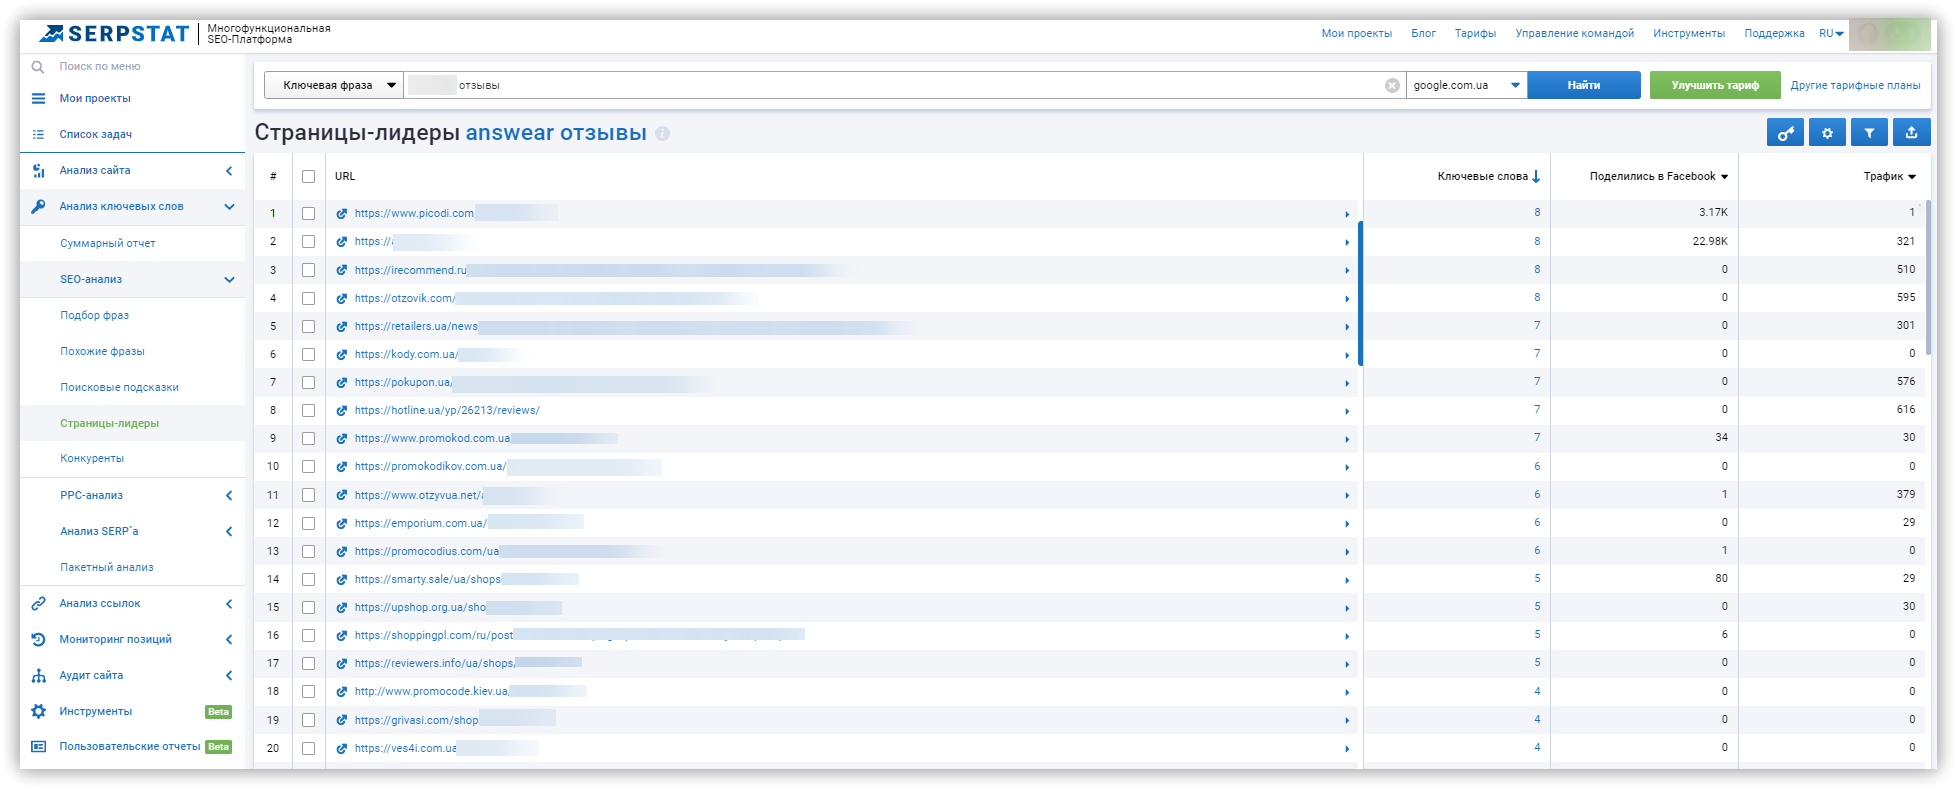Open Управление командой top link

[1574, 34]
